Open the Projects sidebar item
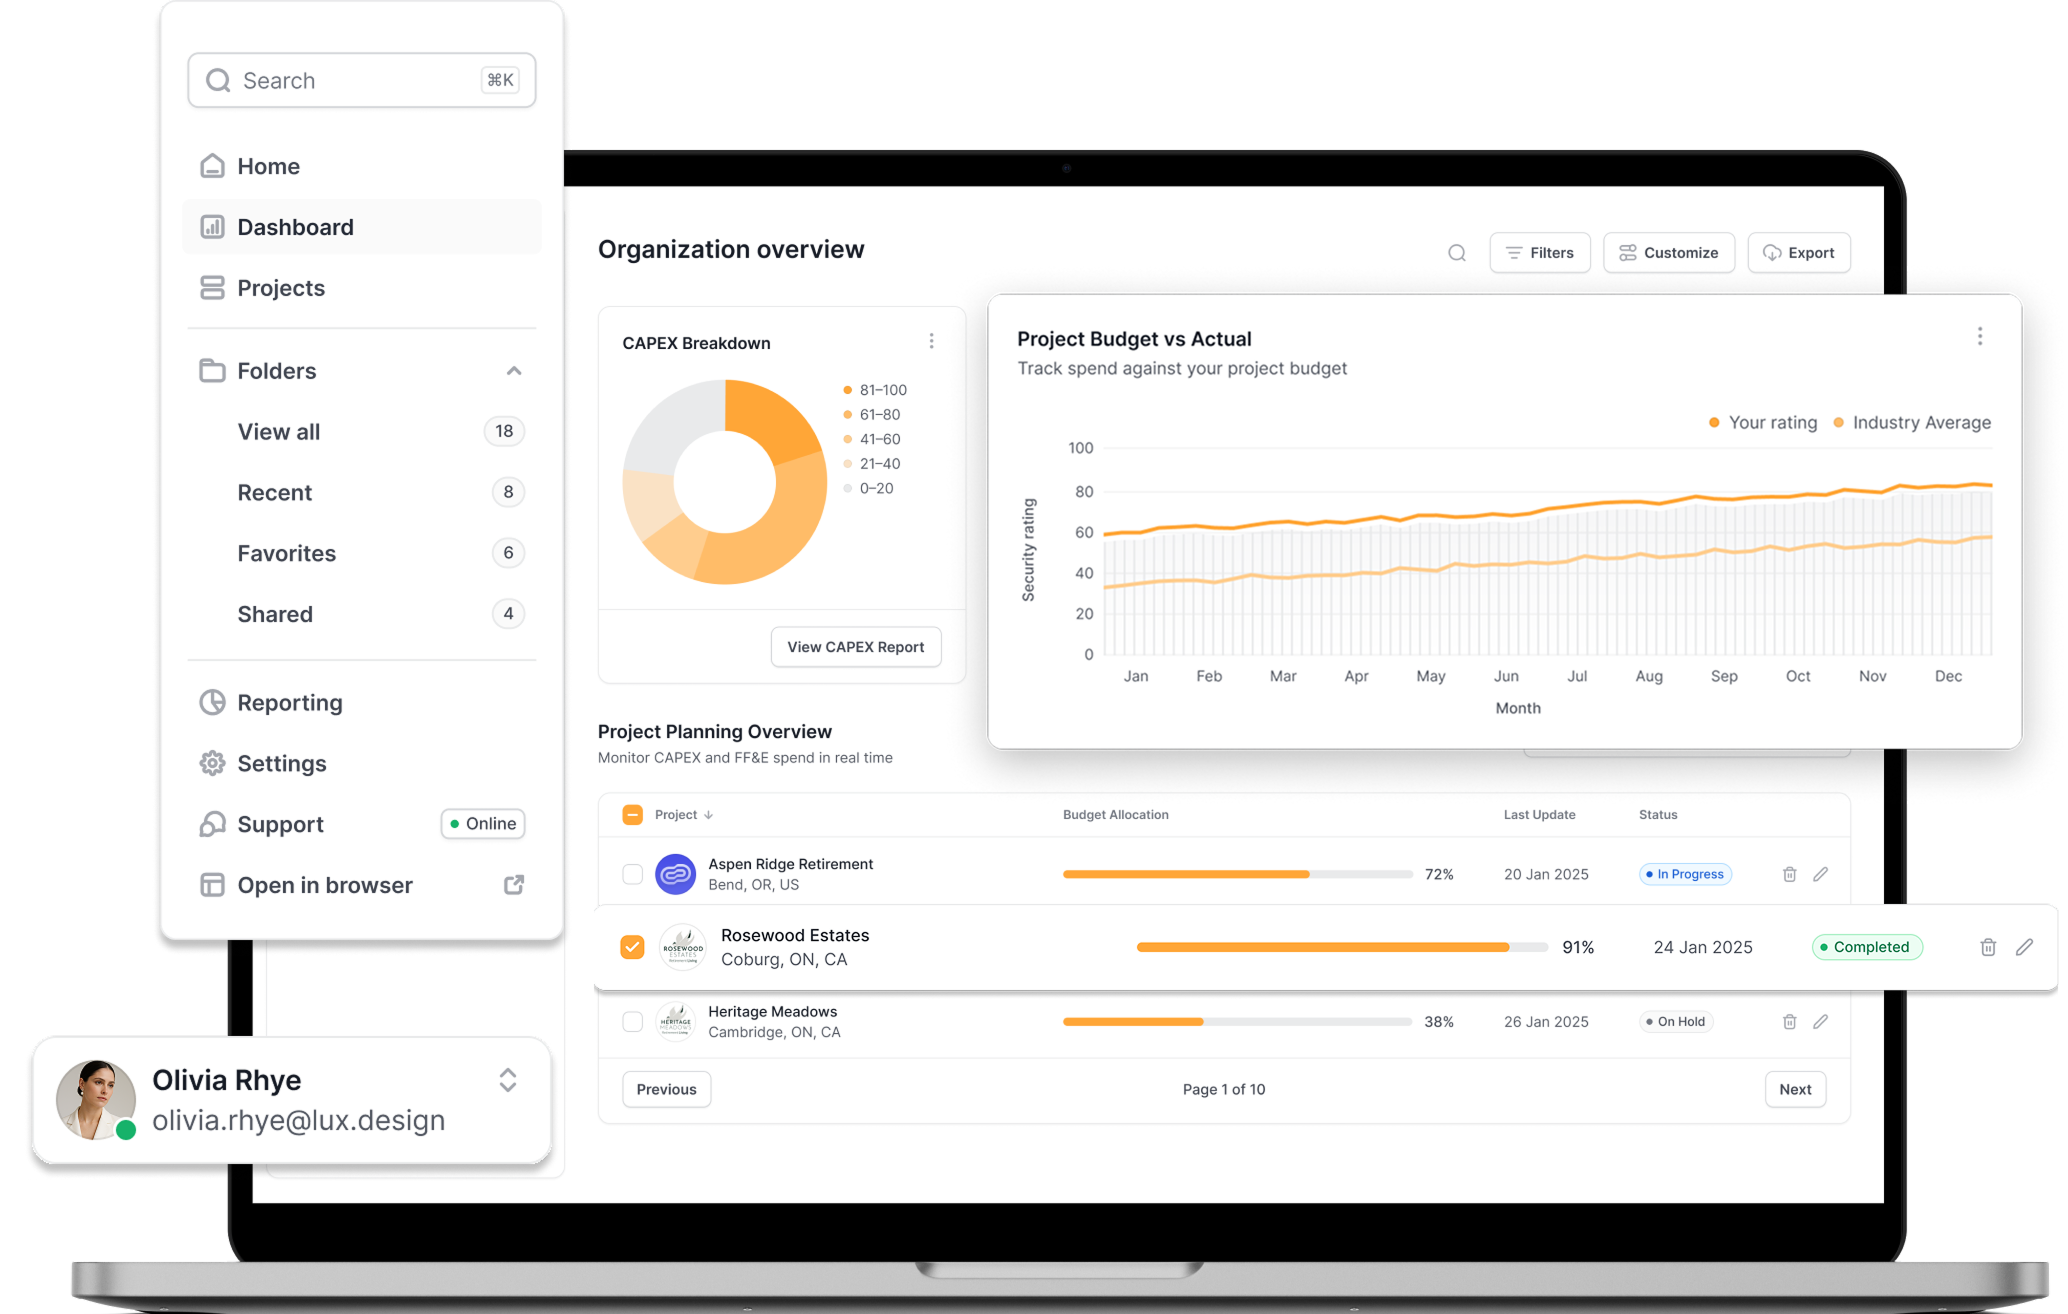The height and width of the screenshot is (1314, 2068). coord(281,288)
